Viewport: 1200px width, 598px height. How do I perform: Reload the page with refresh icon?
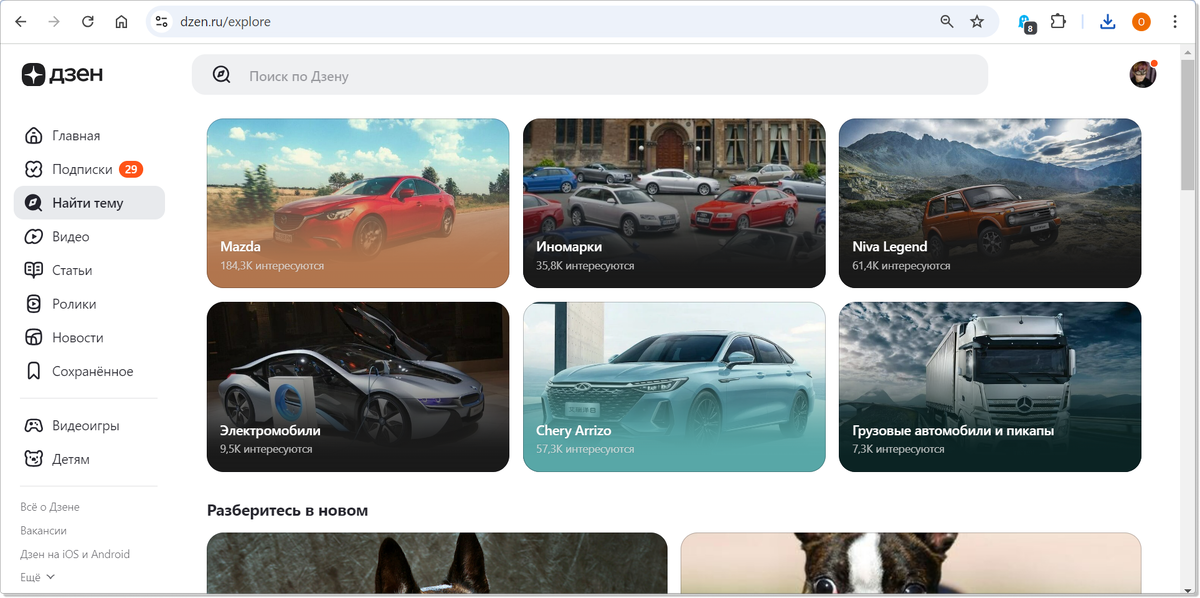pyautogui.click(x=88, y=21)
